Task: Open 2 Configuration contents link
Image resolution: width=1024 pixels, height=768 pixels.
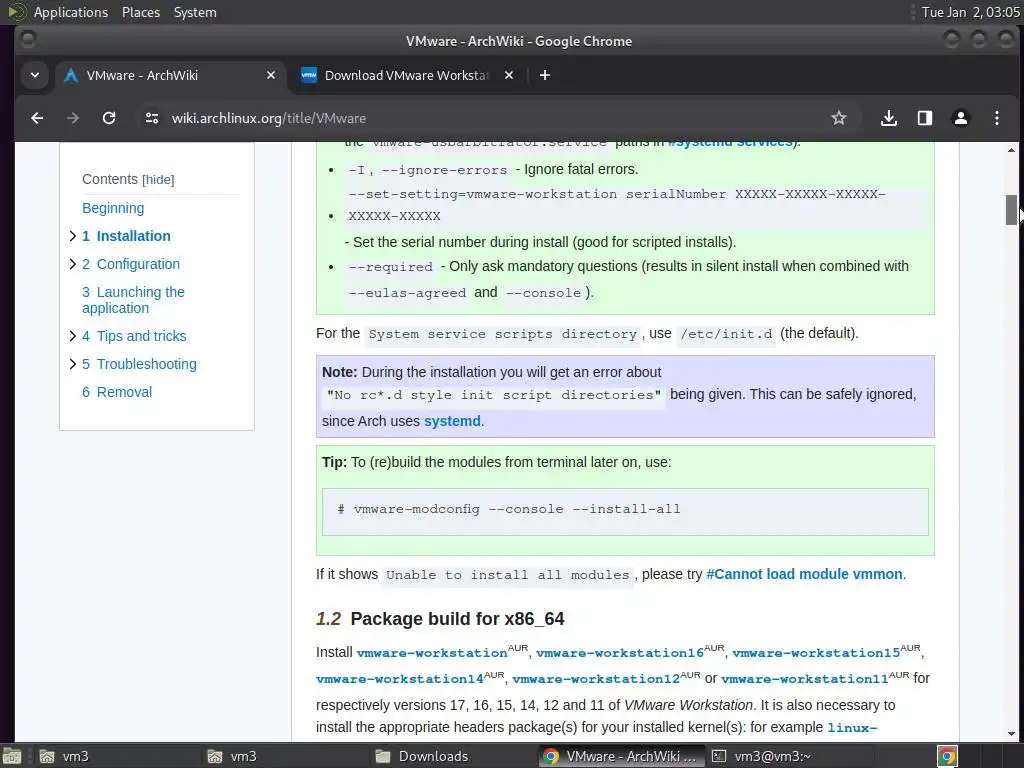Action: 131,264
